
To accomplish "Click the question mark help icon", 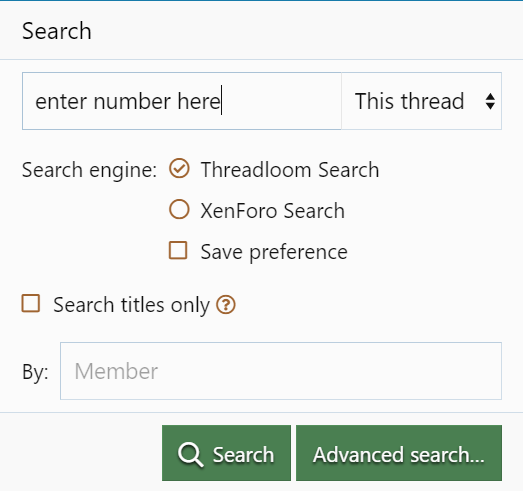I will tap(226, 305).
